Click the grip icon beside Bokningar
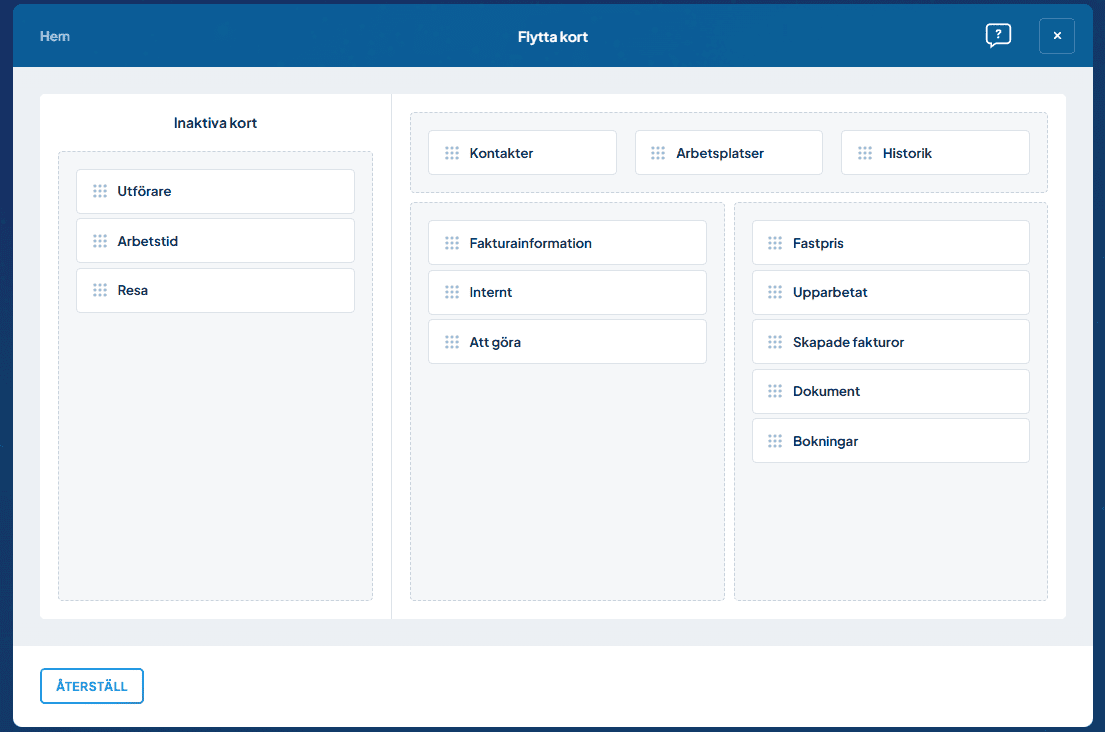 [x=775, y=441]
